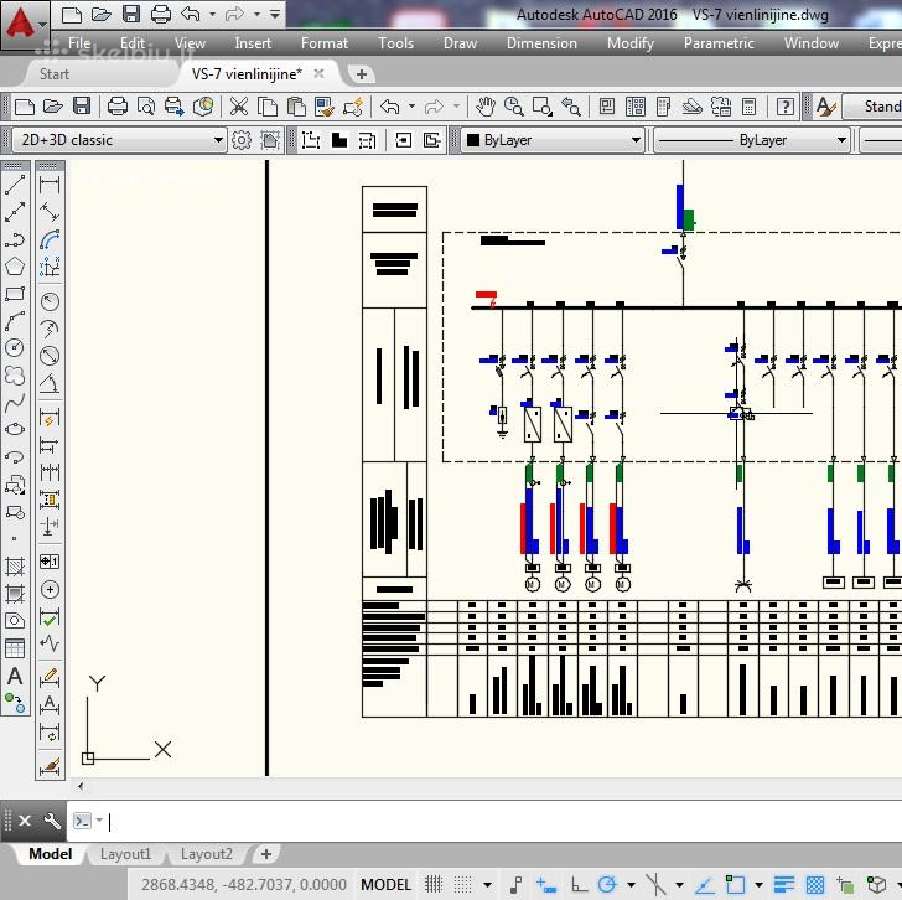Image resolution: width=902 pixels, height=900 pixels.
Task: Toggle object snap in status bar
Action: point(735,884)
